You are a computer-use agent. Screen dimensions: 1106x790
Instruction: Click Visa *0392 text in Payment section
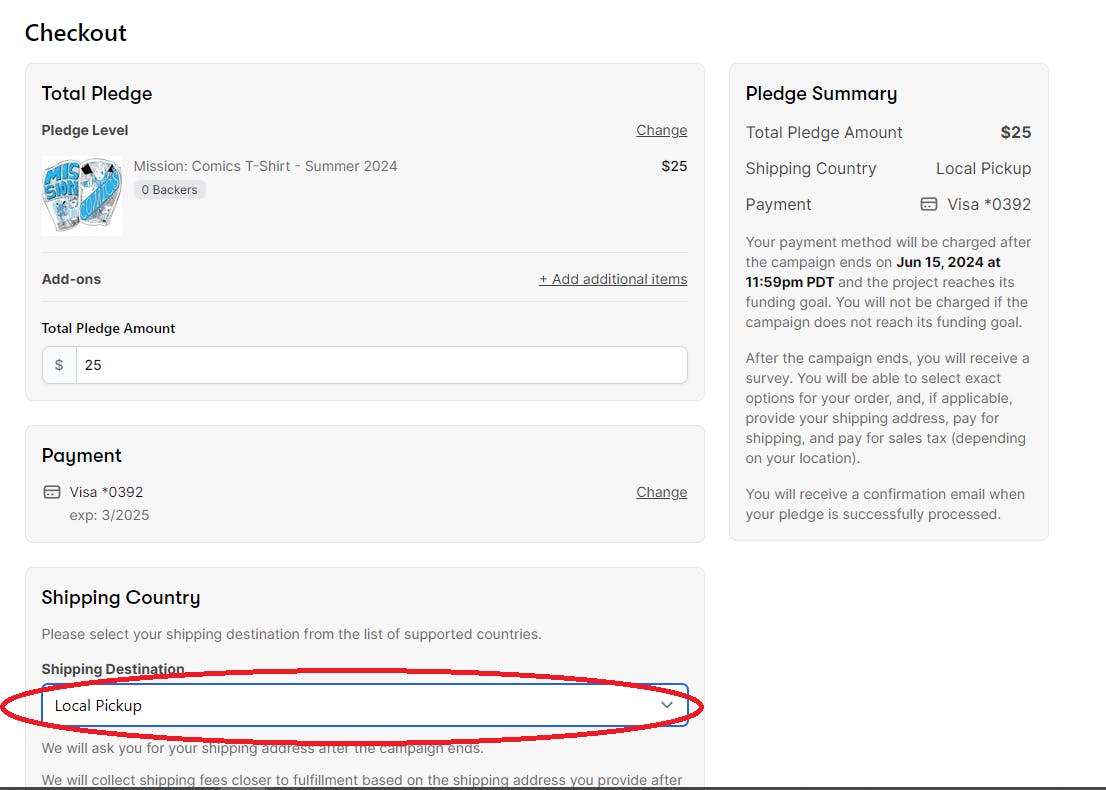[x=106, y=492]
